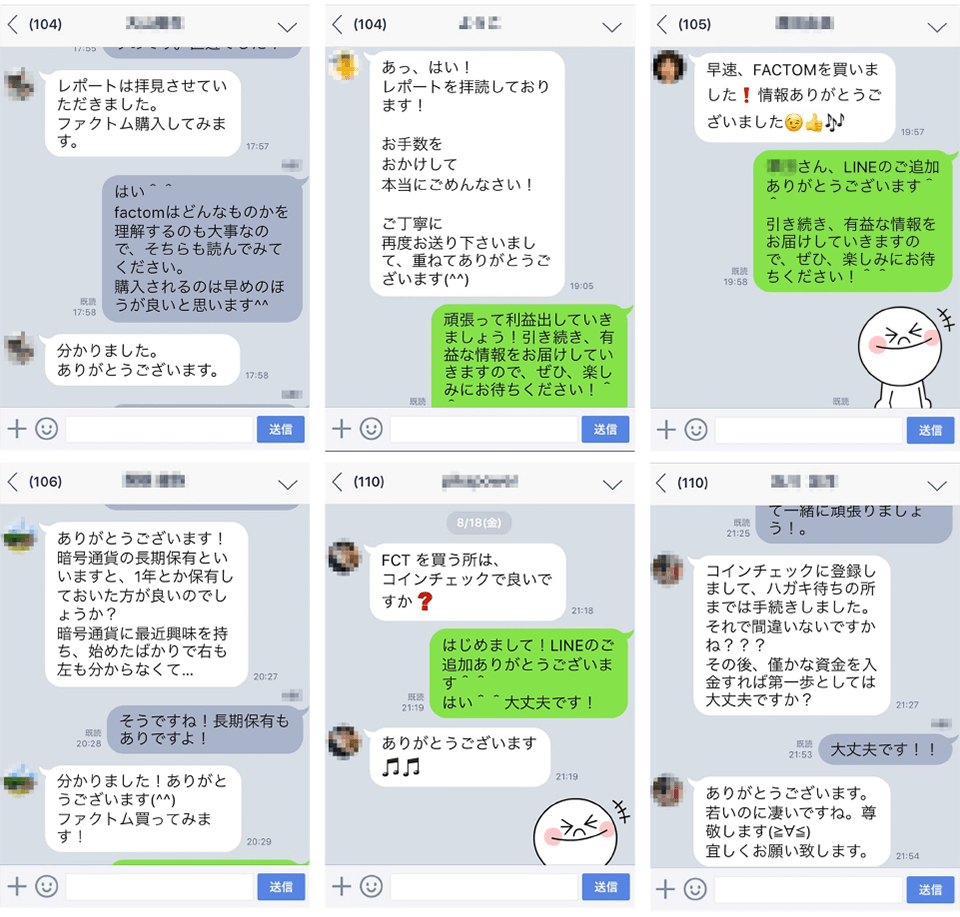The width and height of the screenshot is (960, 917).
Task: Tap the back arrow beside (106)
Action: tap(12, 482)
